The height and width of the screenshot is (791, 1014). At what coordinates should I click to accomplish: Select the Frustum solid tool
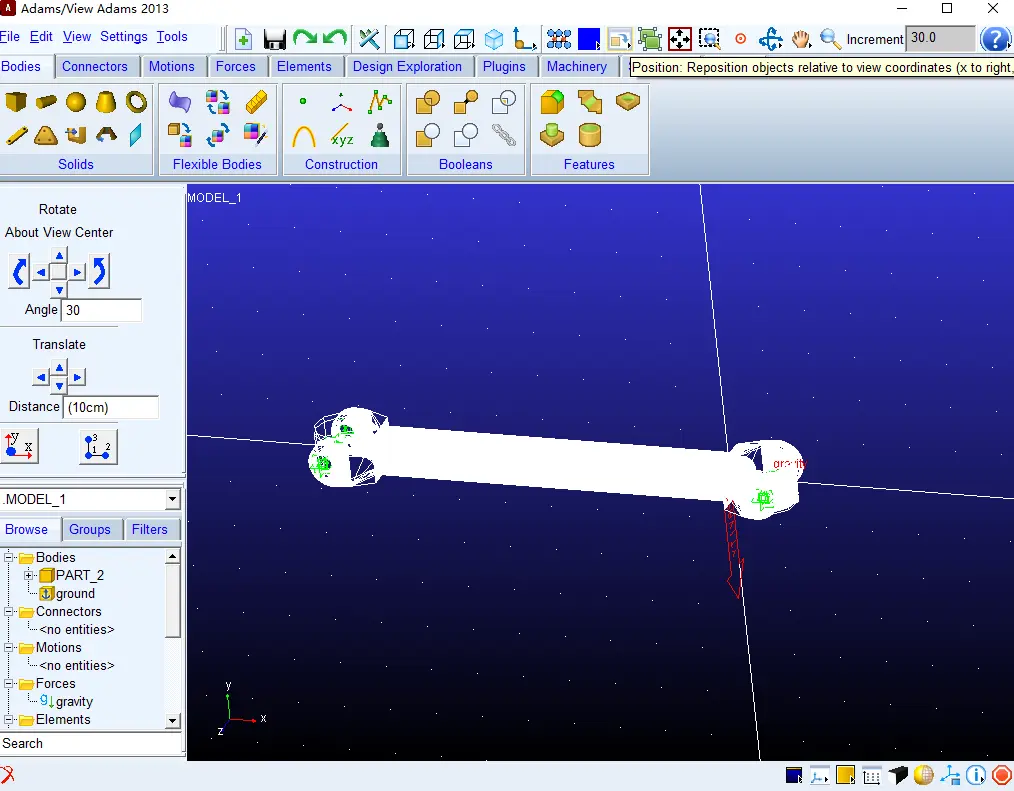[x=106, y=102]
